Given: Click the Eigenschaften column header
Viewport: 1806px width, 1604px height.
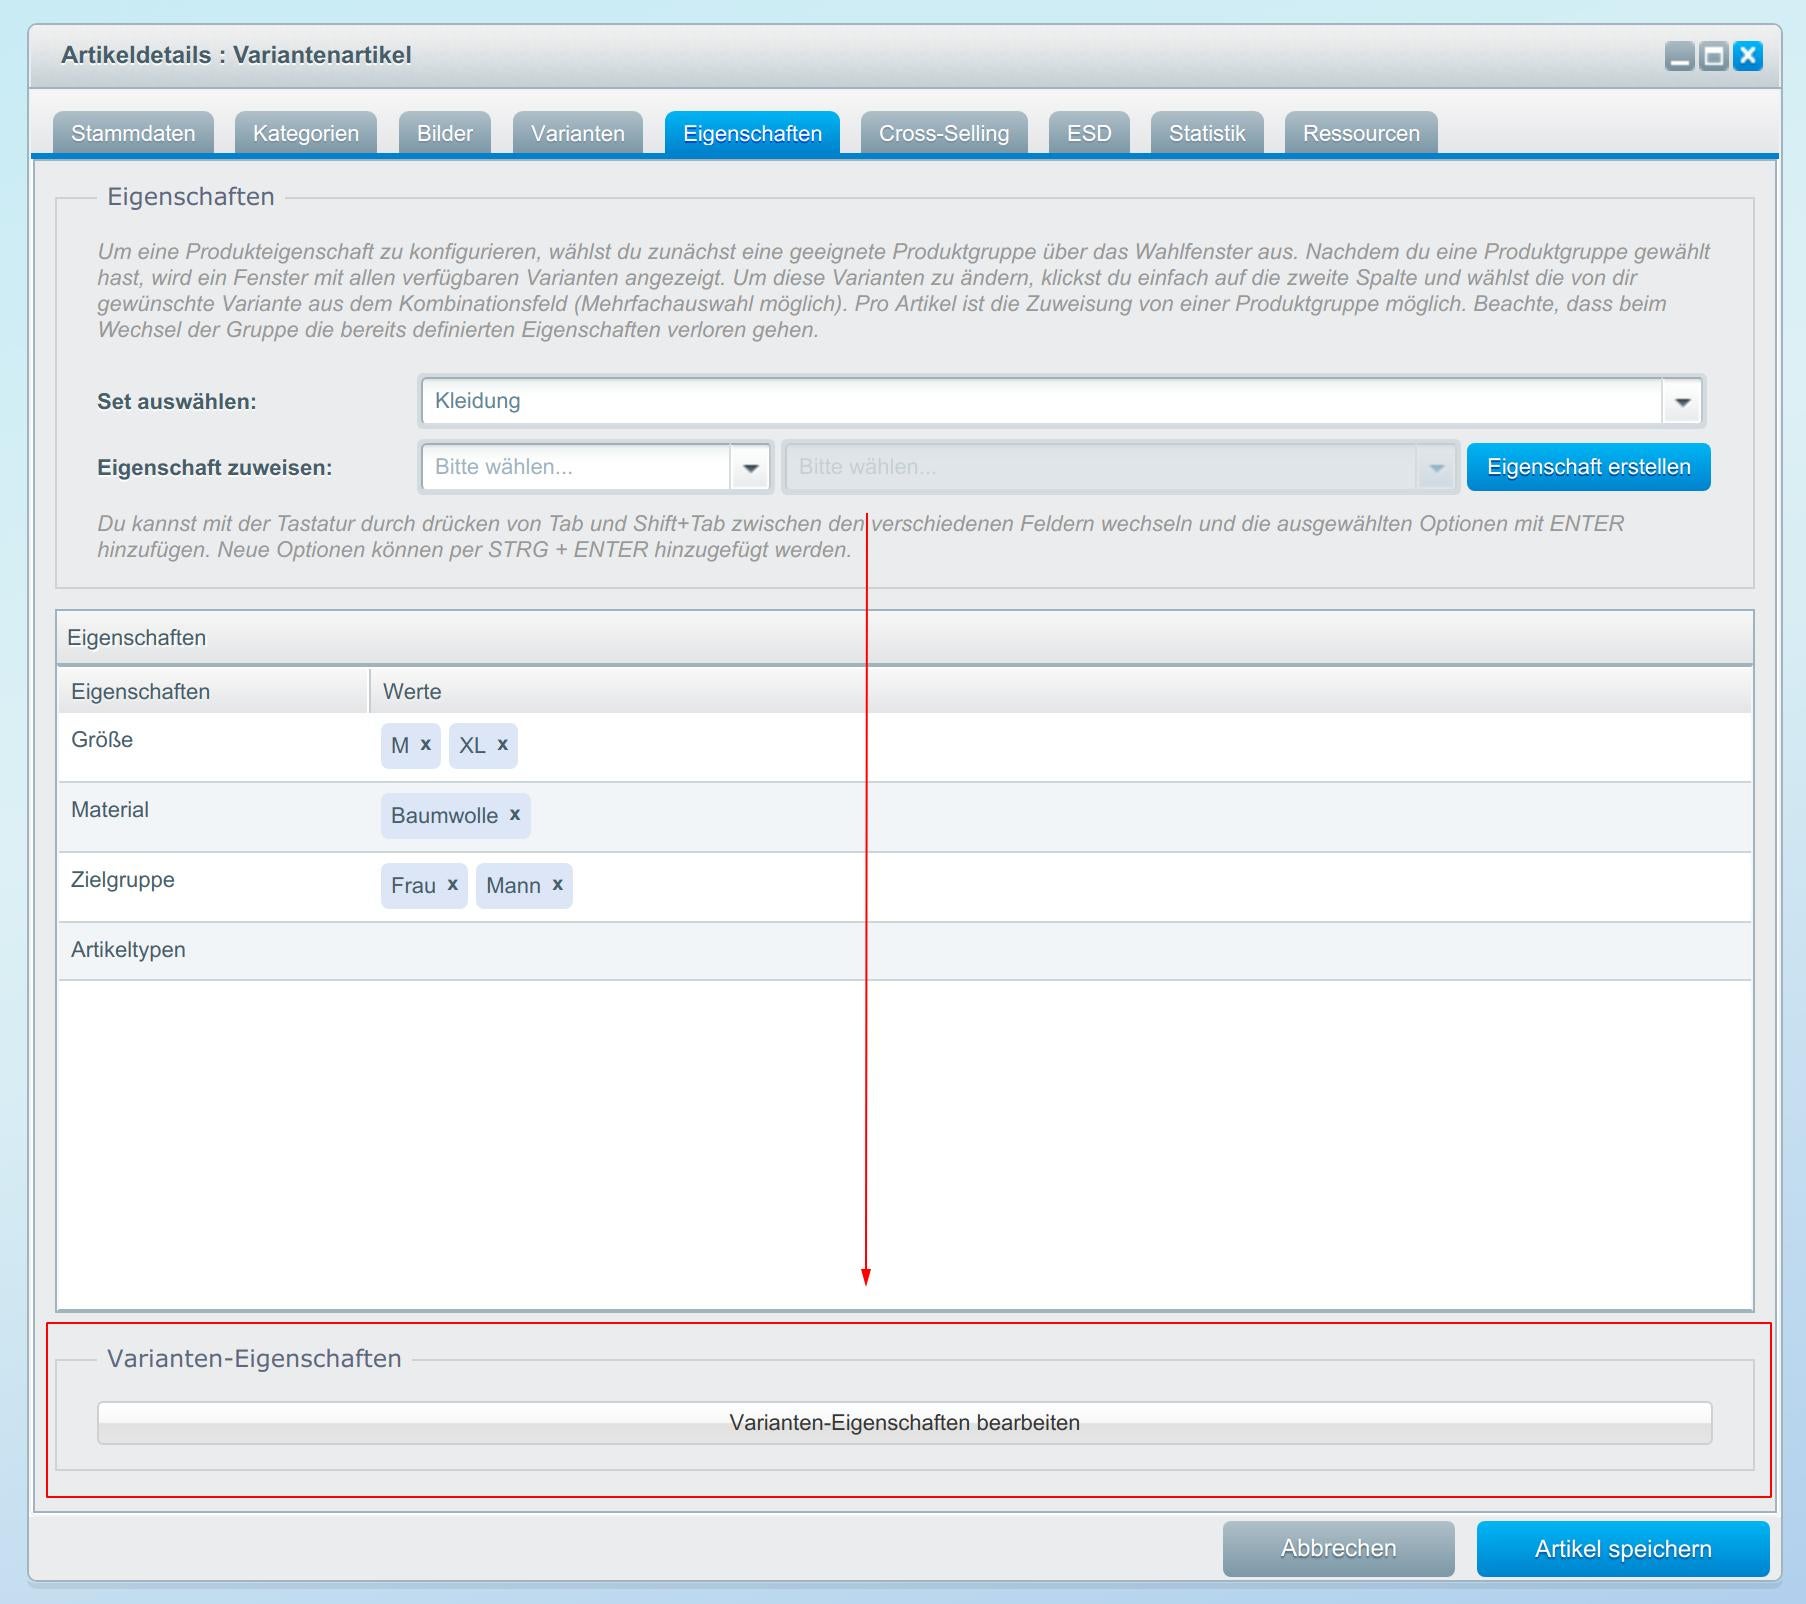Looking at the screenshot, I should click(214, 691).
